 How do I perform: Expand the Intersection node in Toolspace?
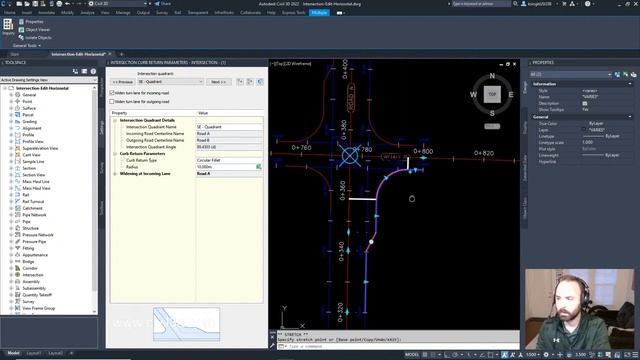coord(11,275)
